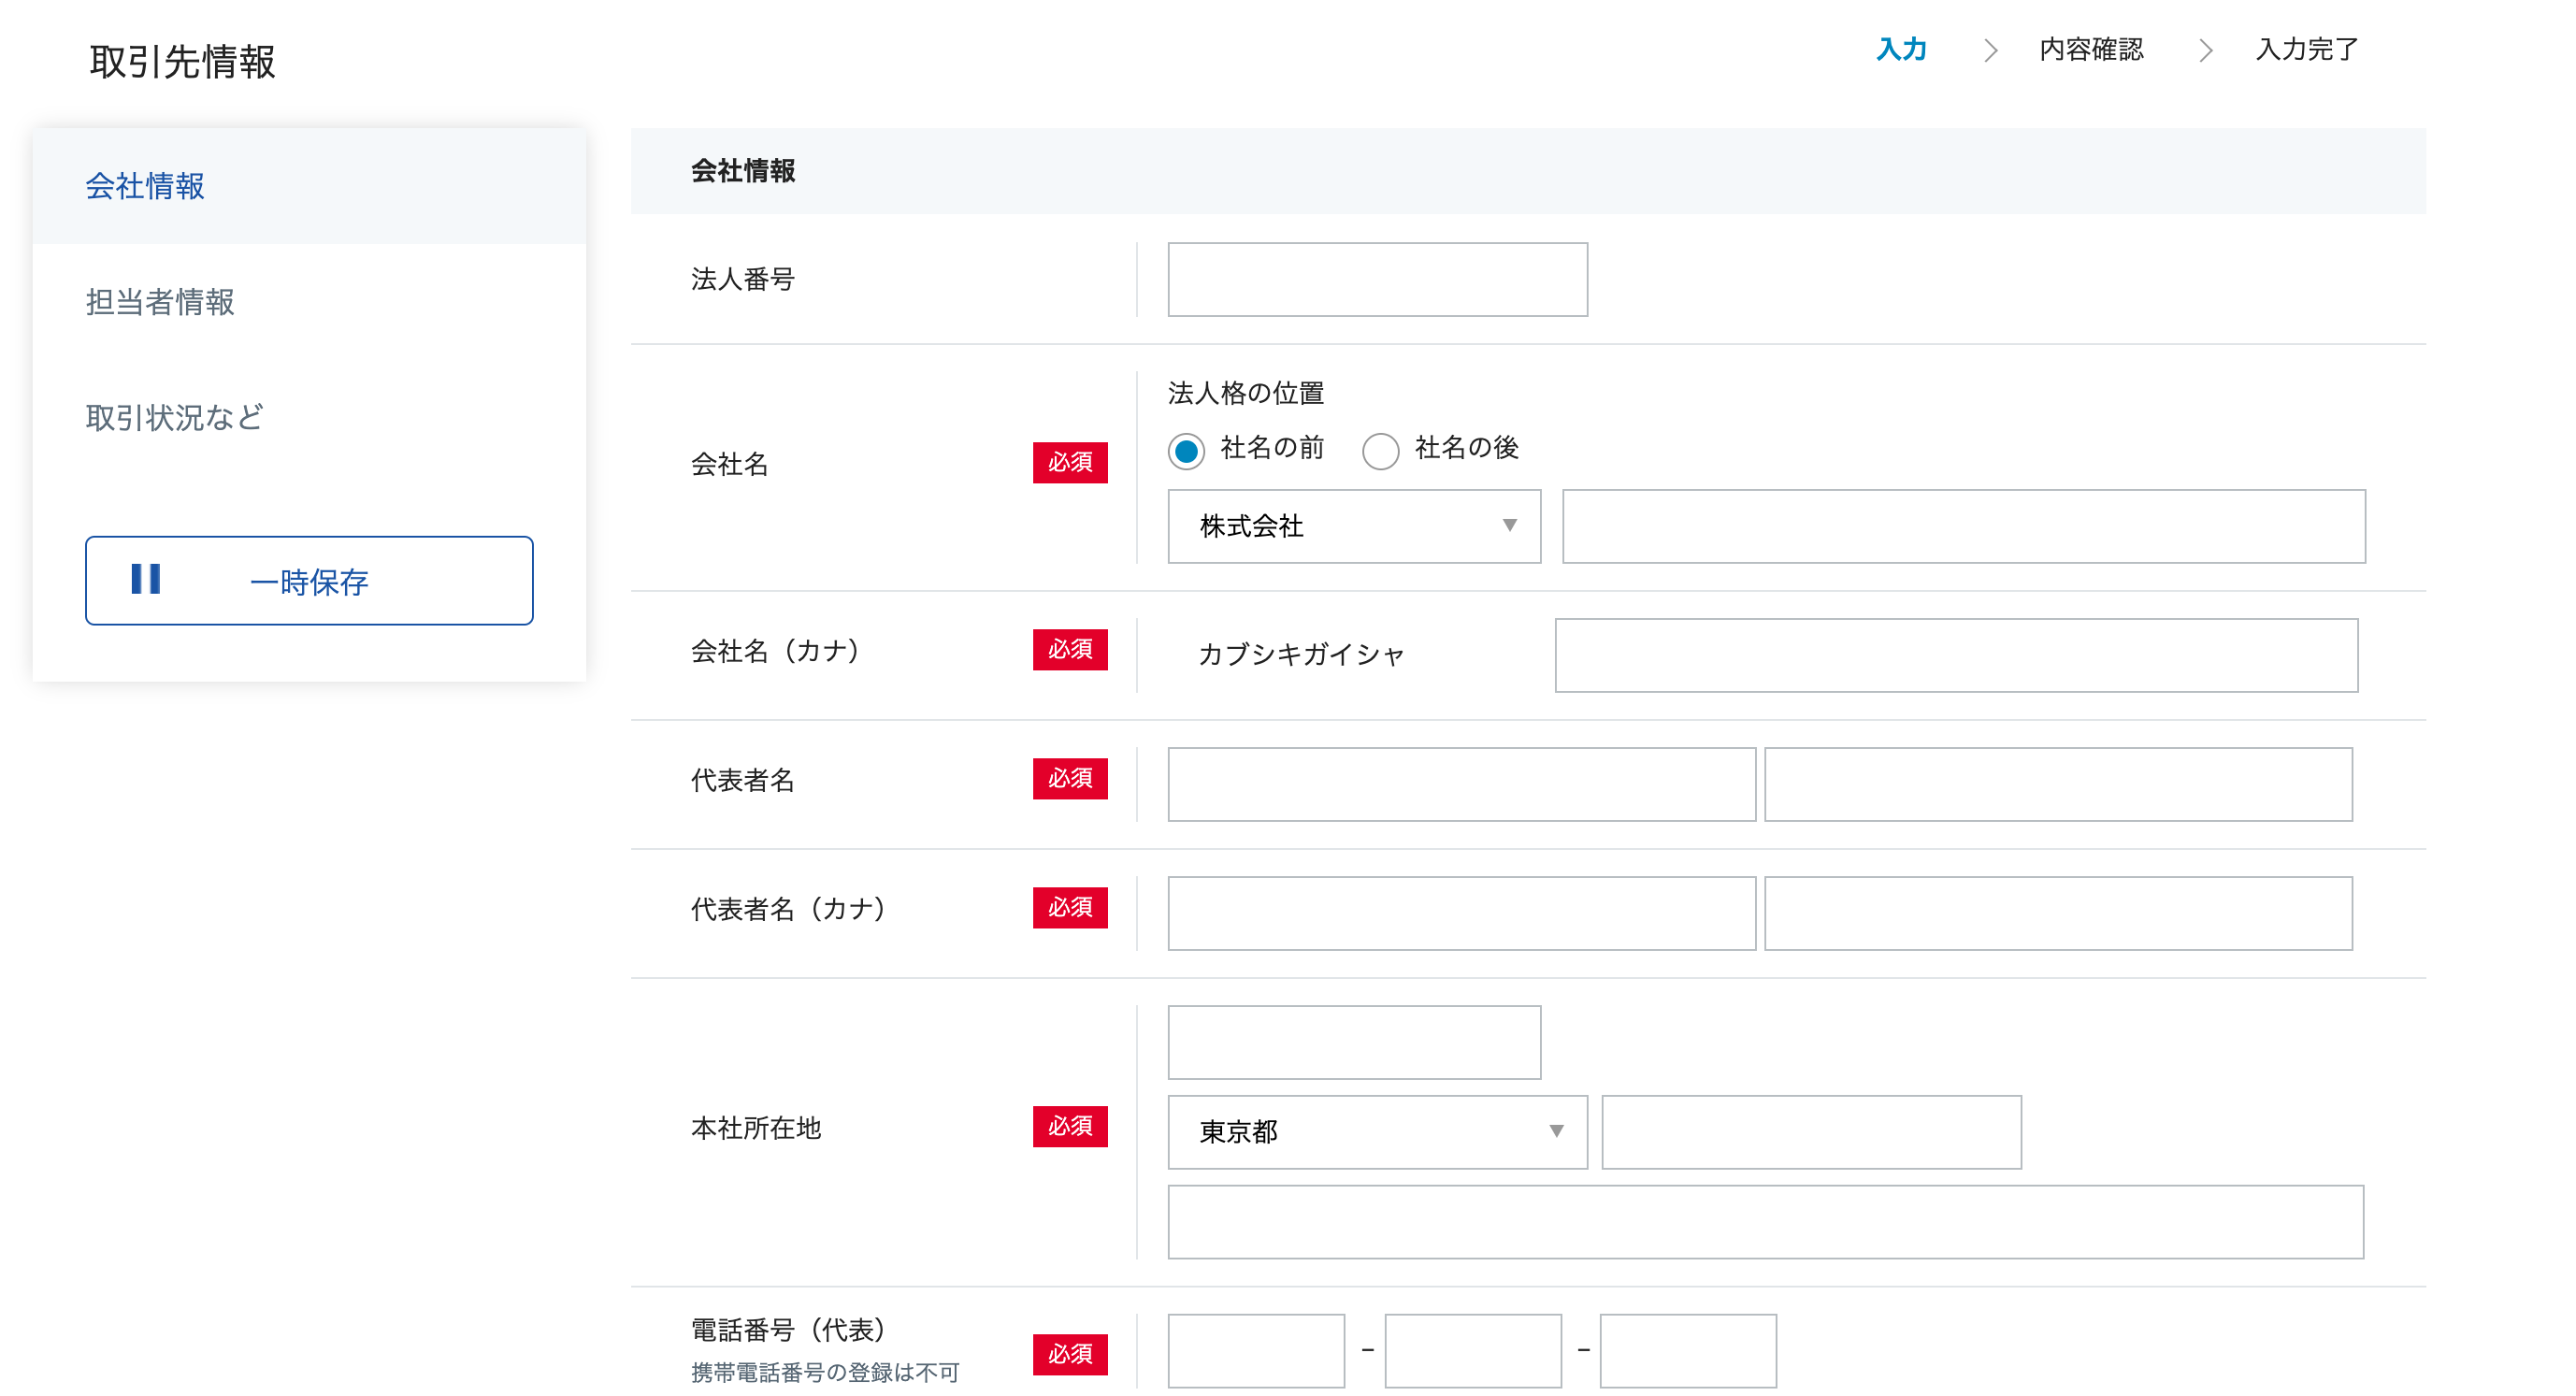This screenshot has width=2576, height=1396.
Task: Click the 内容確認 step label
Action: click(2091, 49)
